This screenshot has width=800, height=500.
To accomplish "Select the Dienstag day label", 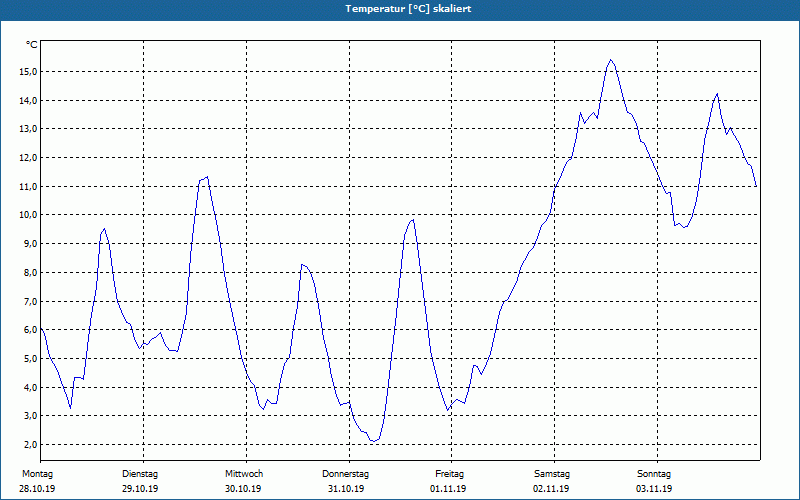I will [x=140, y=474].
